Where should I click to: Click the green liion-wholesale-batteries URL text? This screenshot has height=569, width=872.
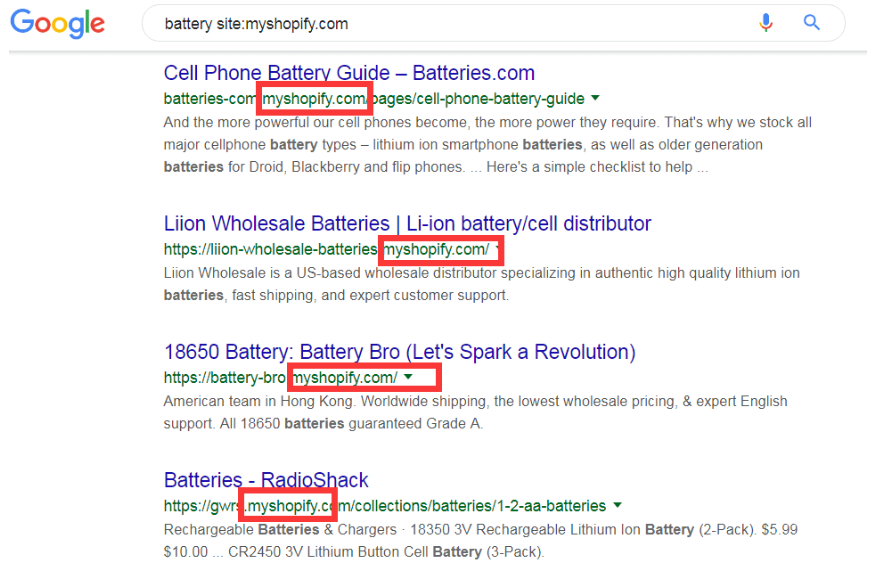pos(326,249)
